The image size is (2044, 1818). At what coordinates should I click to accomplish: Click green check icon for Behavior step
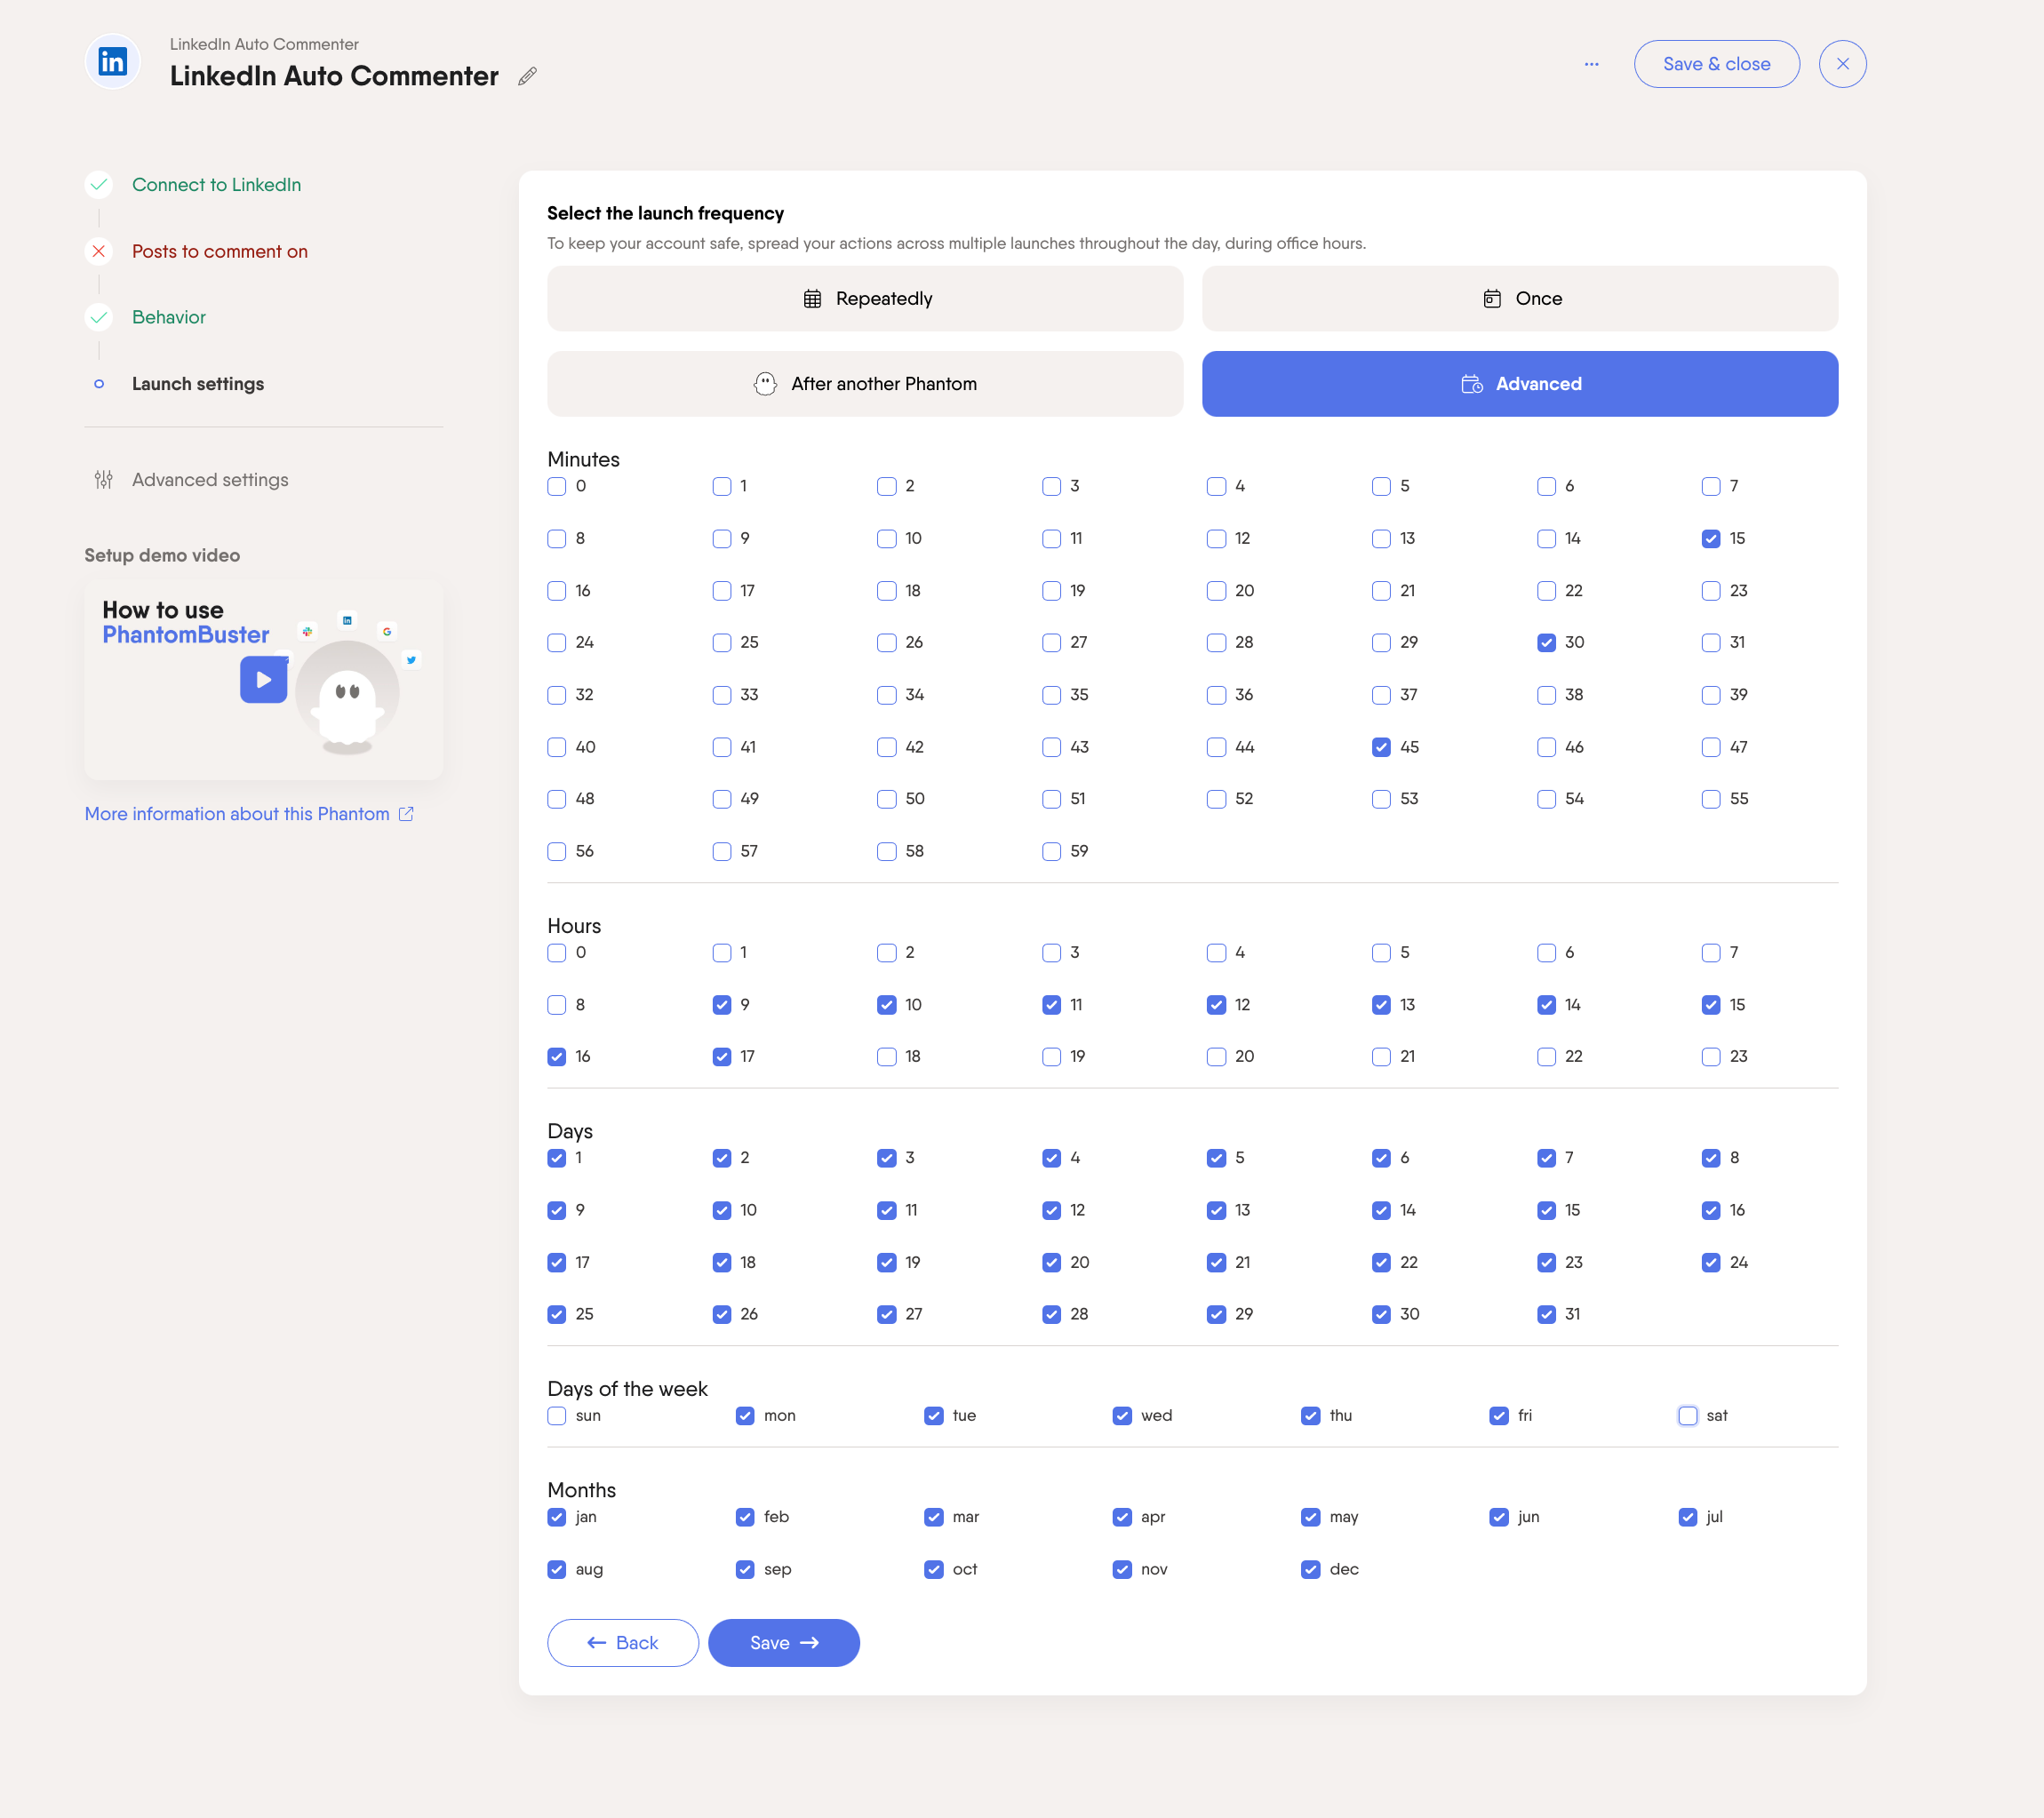[x=99, y=317]
